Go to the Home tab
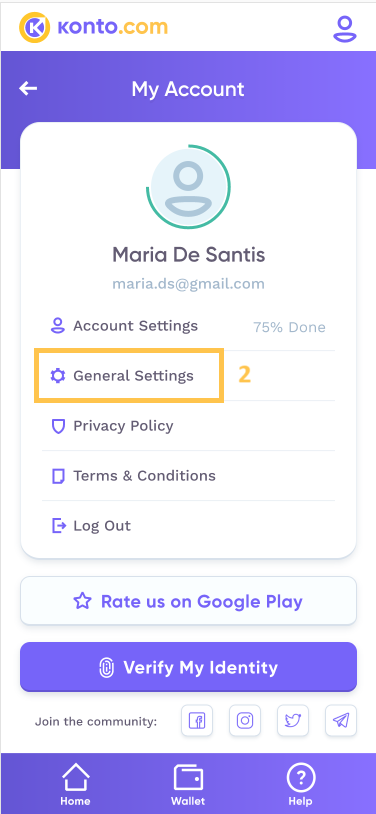 75,784
